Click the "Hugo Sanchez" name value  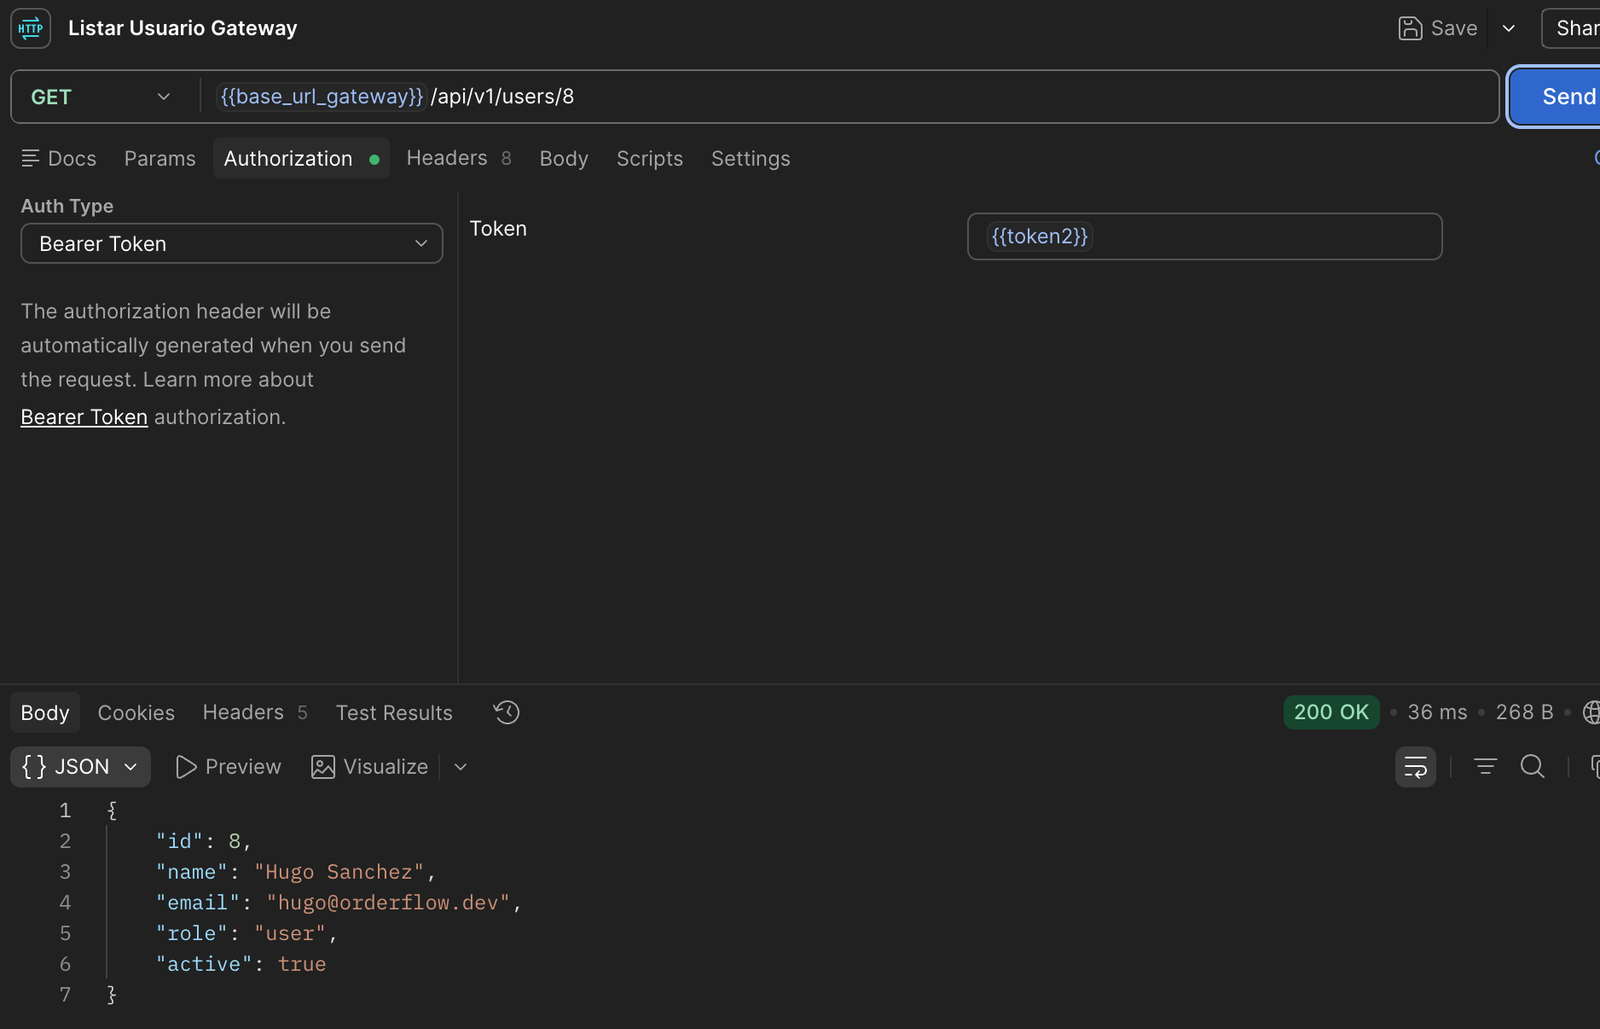coord(339,872)
